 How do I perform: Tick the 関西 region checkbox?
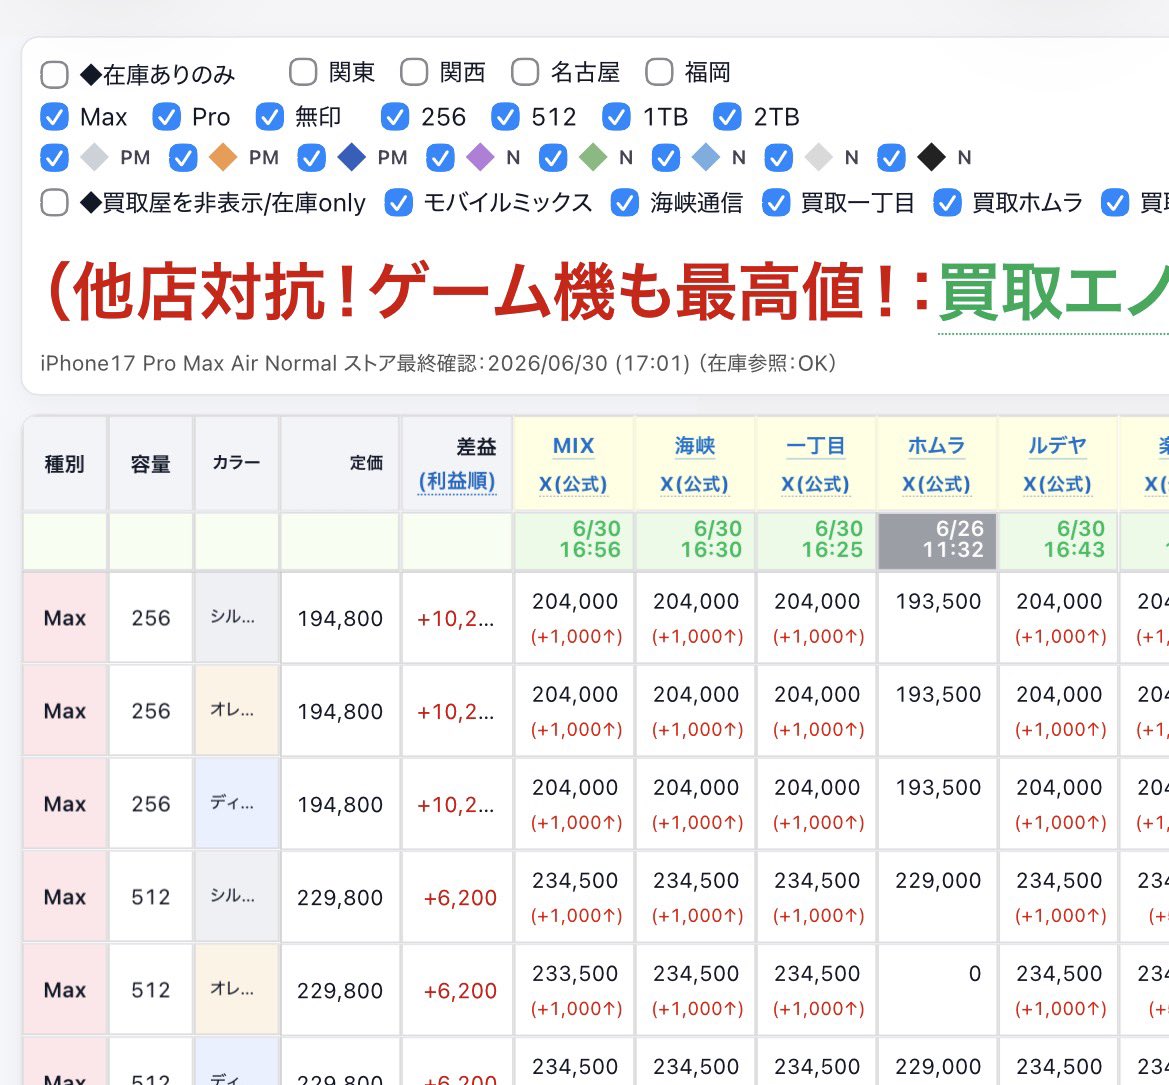coord(414,72)
